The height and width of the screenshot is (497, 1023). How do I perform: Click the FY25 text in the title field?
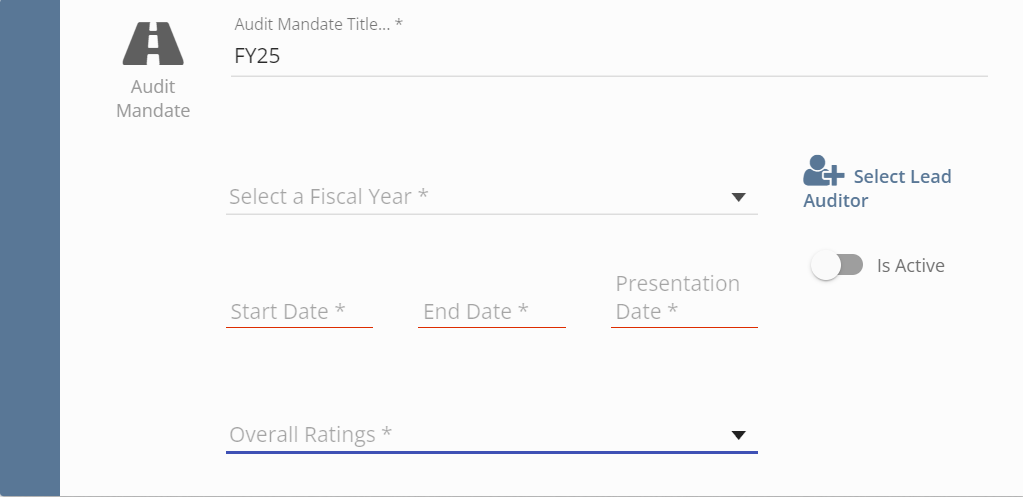click(x=257, y=57)
